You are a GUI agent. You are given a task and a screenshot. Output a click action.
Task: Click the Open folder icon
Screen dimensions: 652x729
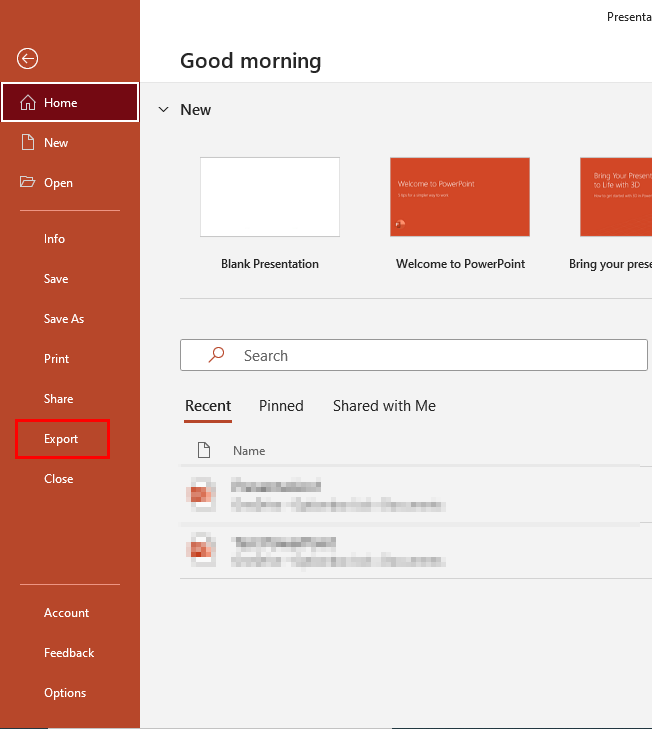pos(27,183)
